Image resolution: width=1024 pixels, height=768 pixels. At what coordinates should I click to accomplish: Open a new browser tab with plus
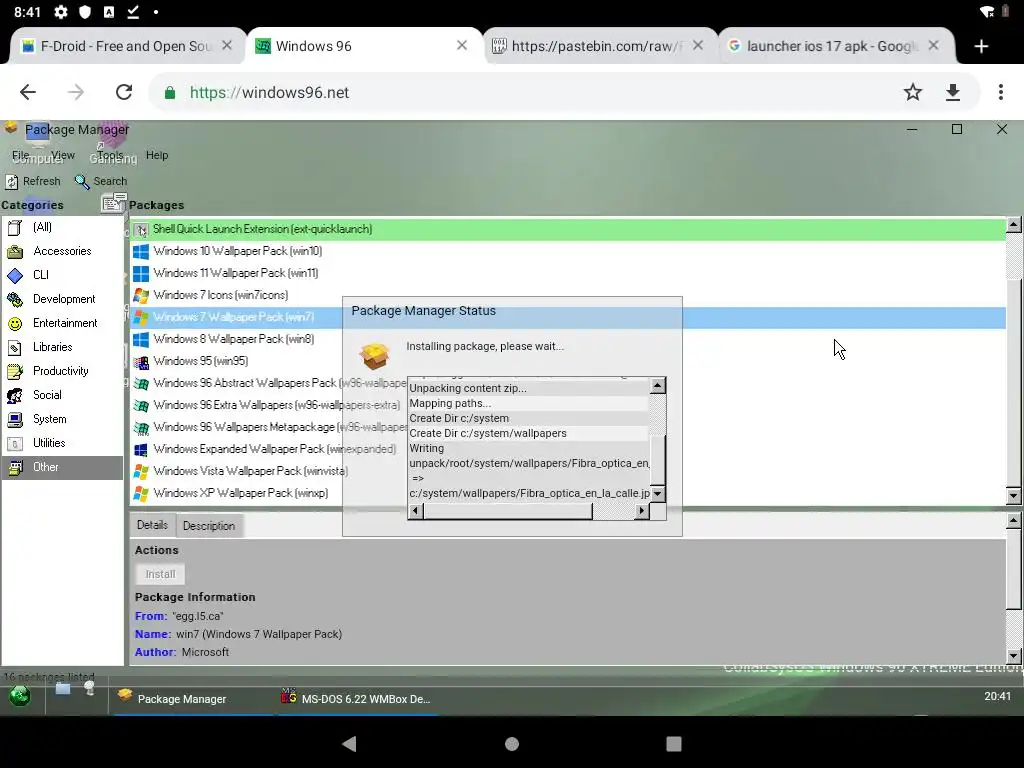click(x=981, y=46)
